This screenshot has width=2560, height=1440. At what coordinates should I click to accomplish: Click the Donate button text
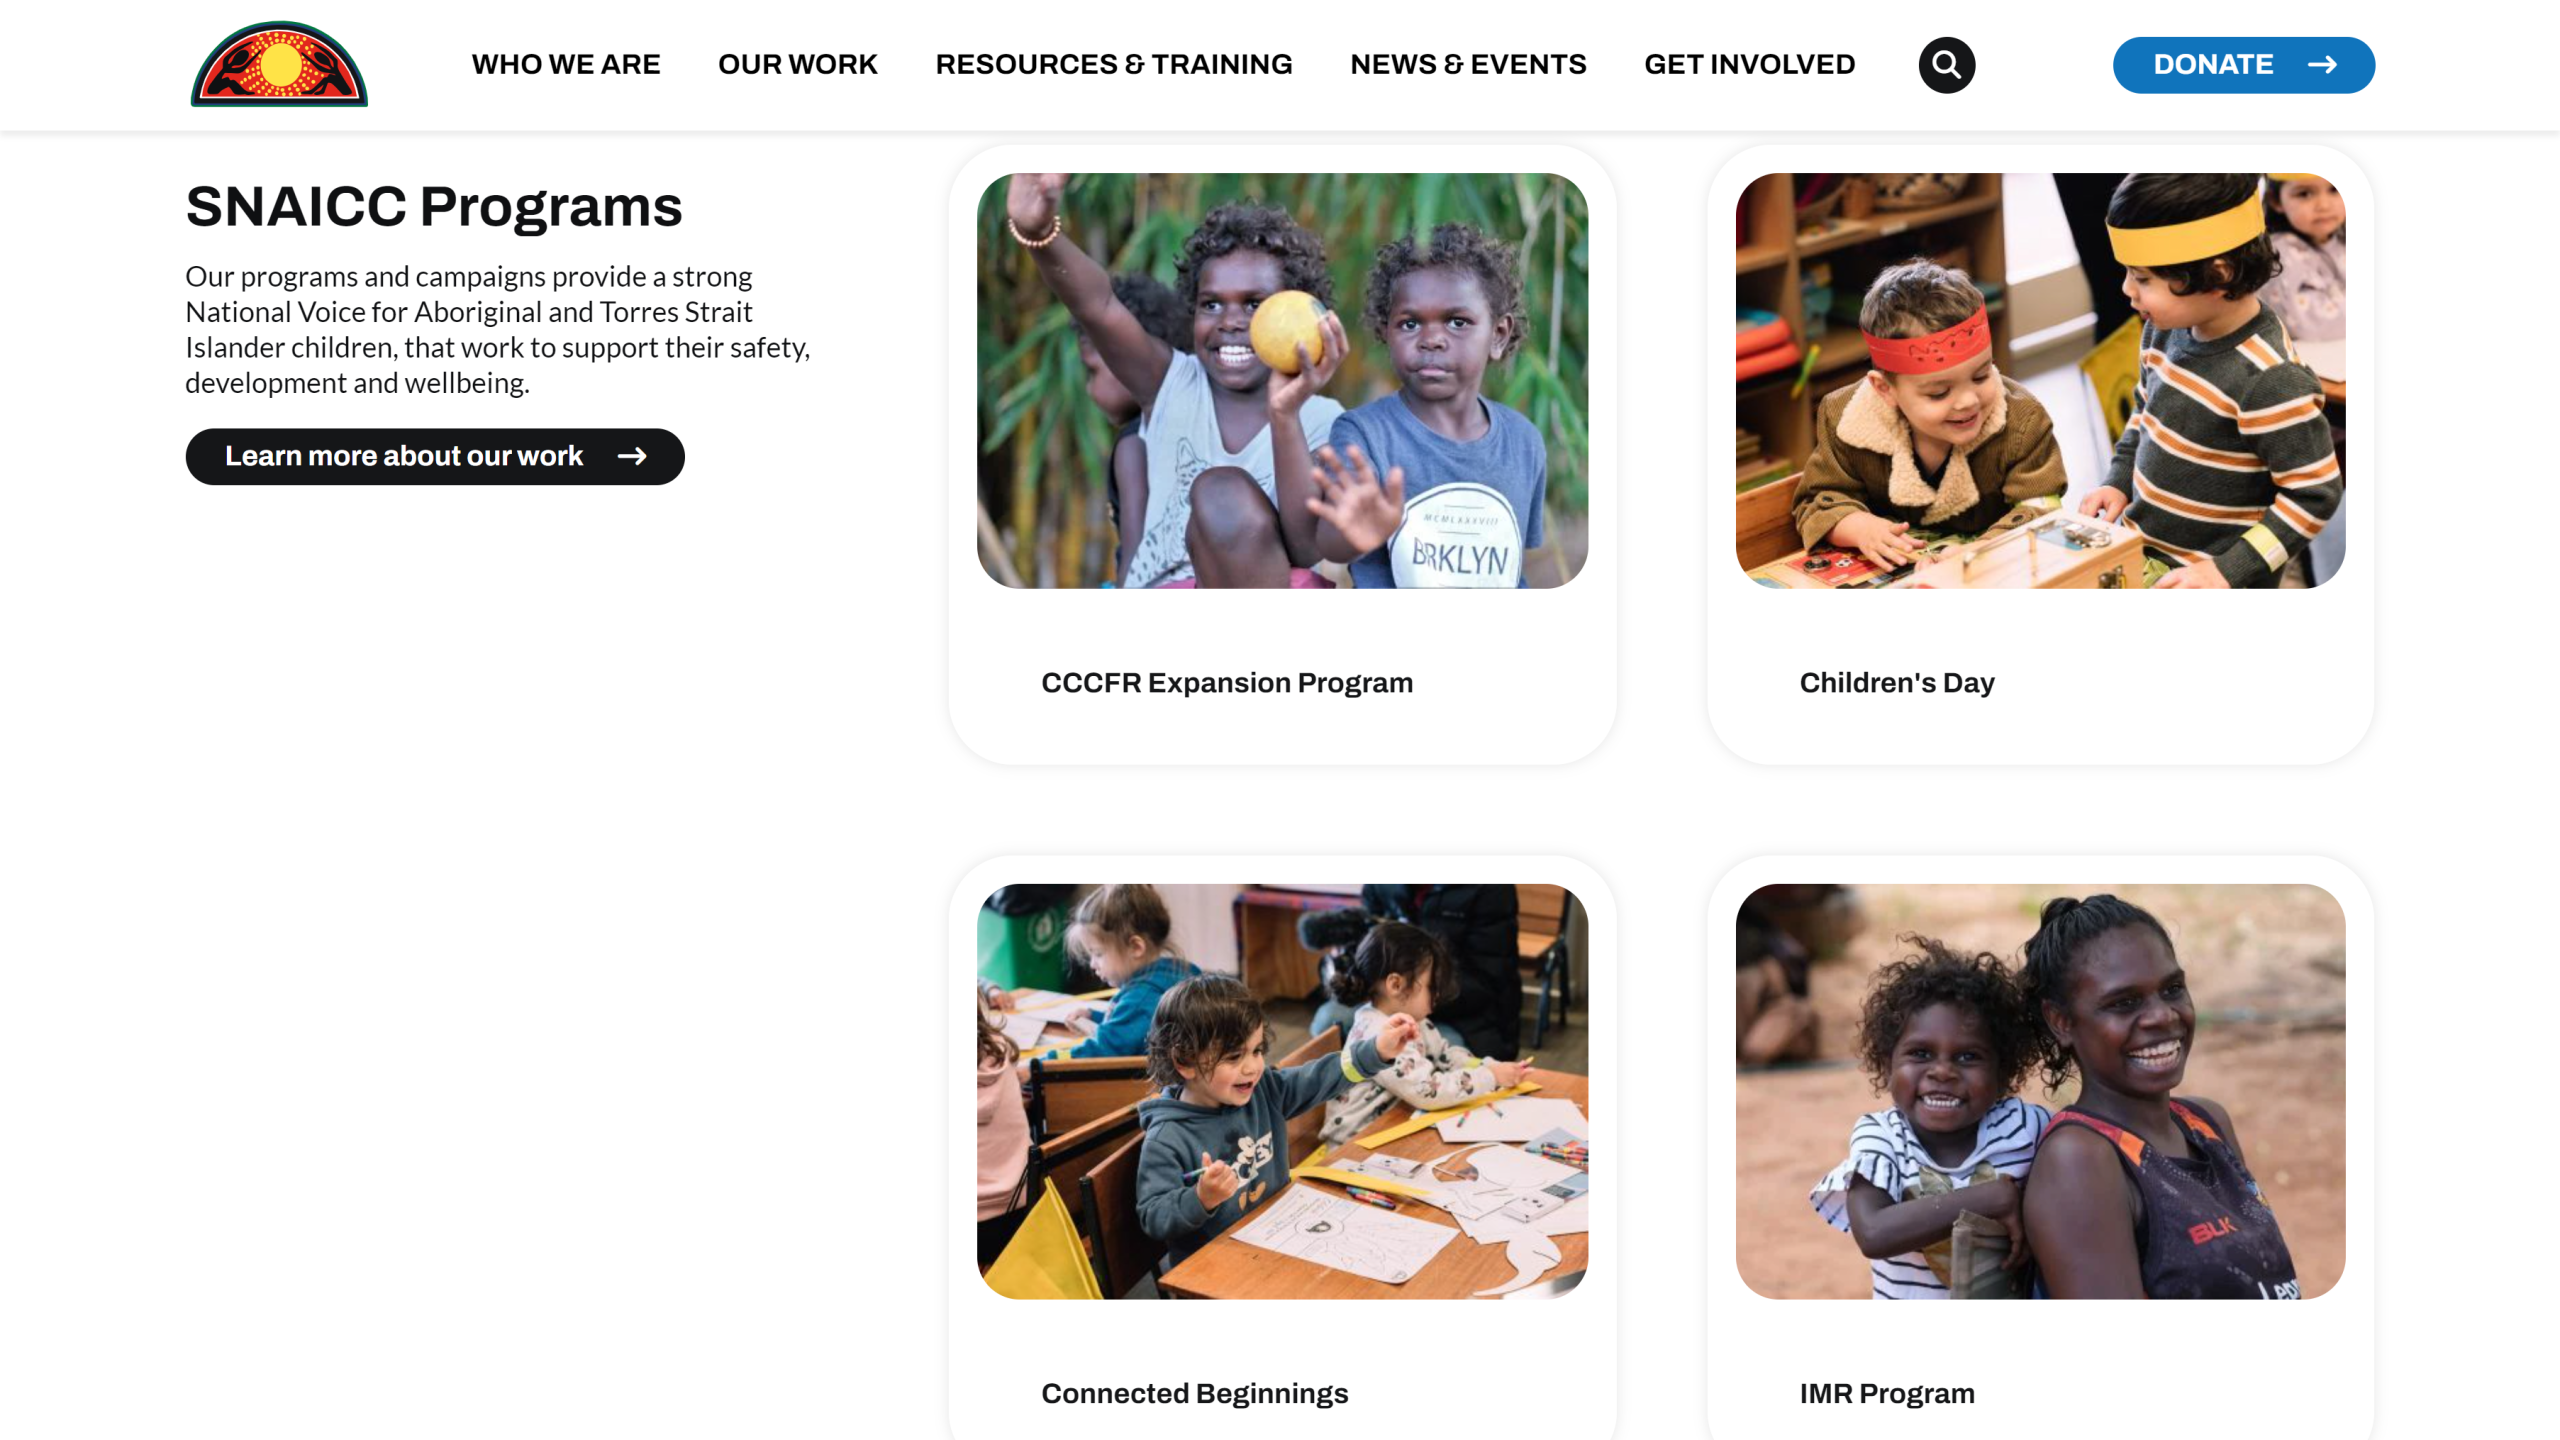2213,65
